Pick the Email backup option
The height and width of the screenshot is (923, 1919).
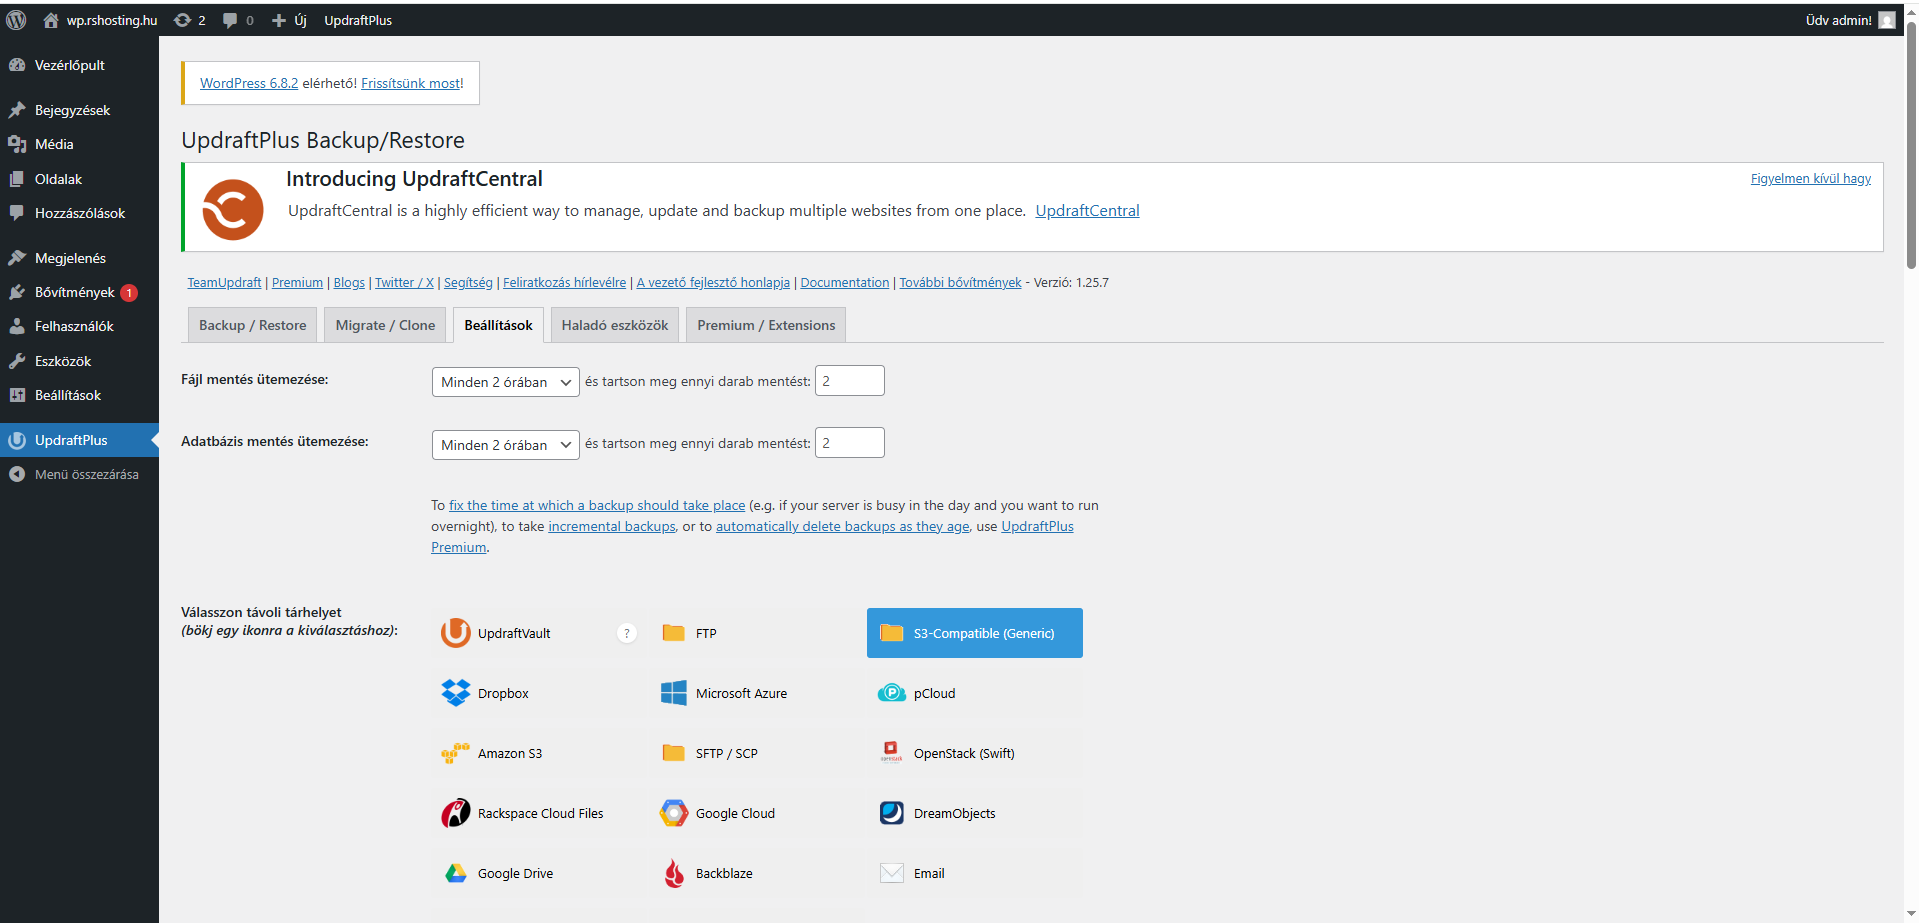[927, 872]
